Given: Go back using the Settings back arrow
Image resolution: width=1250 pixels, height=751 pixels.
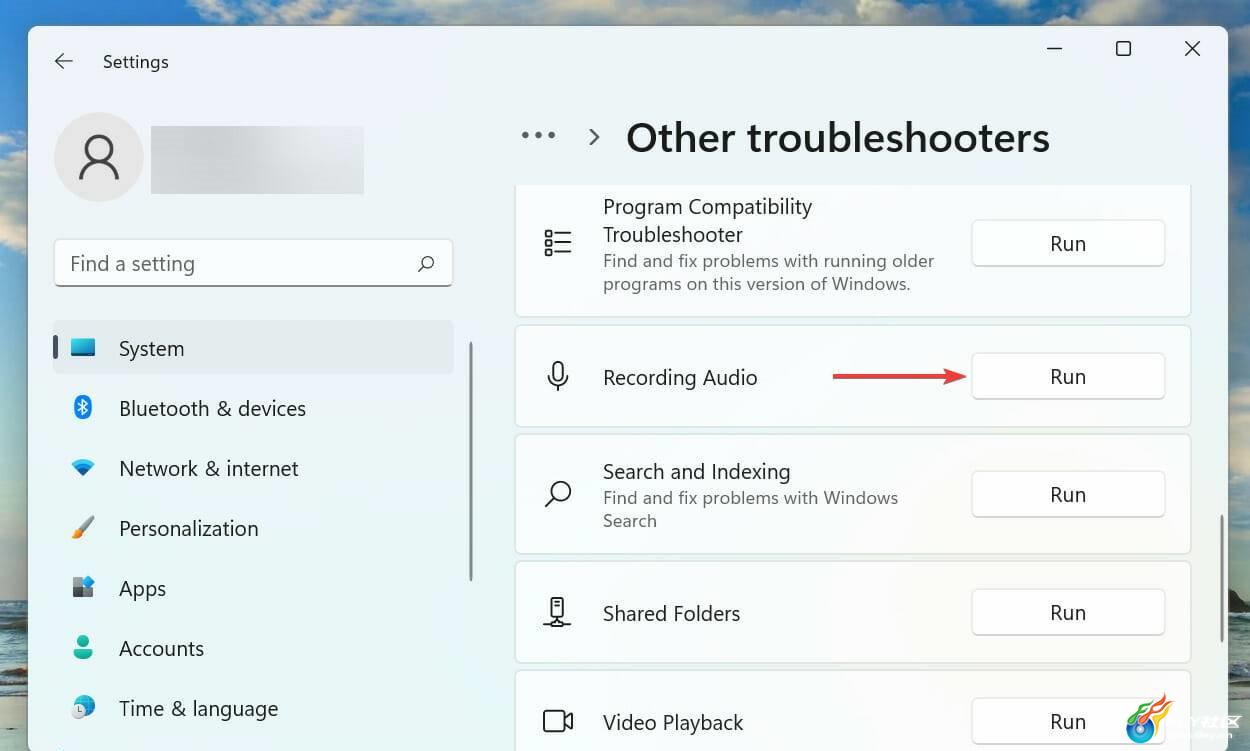Looking at the screenshot, I should (x=64, y=62).
